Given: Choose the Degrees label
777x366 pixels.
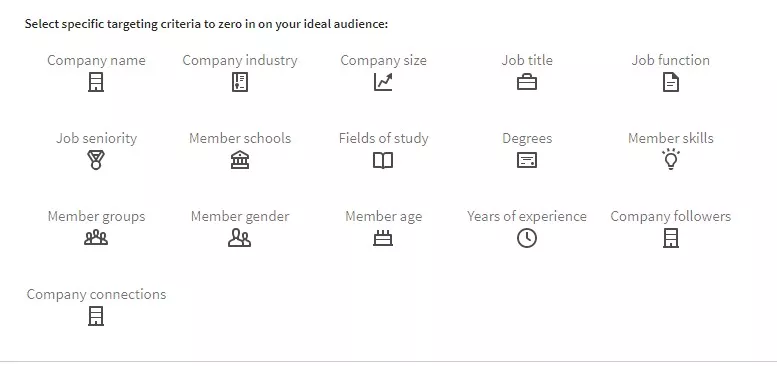Looking at the screenshot, I should click(527, 138).
